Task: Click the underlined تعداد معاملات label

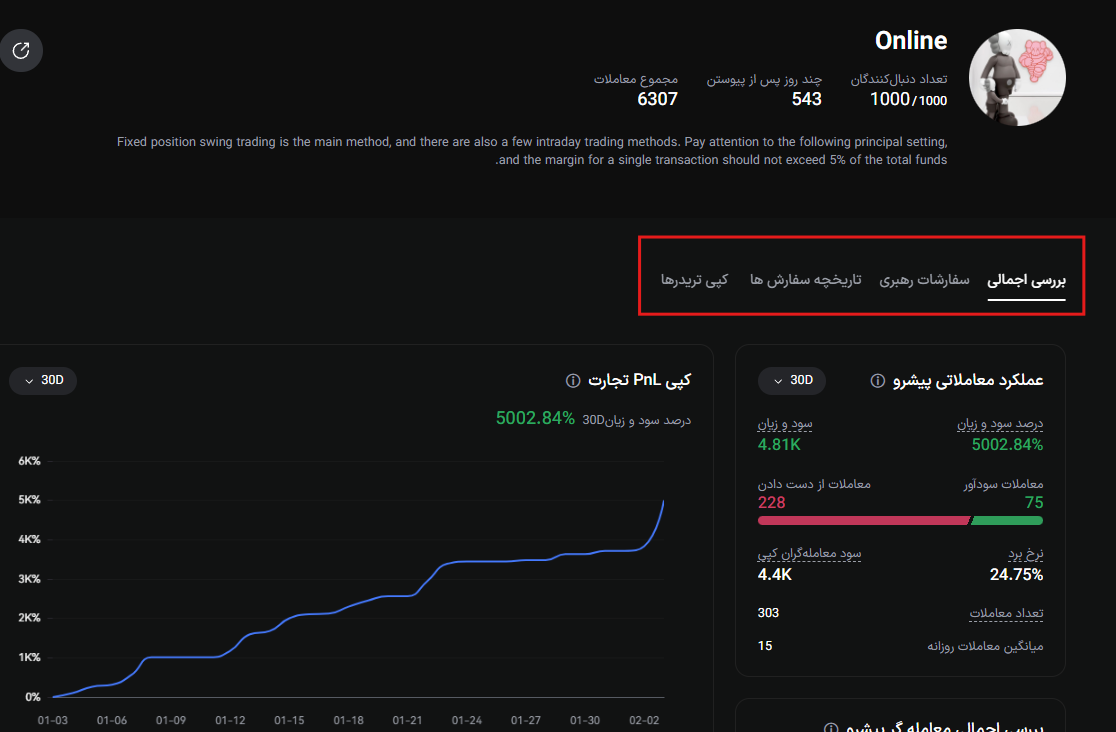Action: point(1006,613)
